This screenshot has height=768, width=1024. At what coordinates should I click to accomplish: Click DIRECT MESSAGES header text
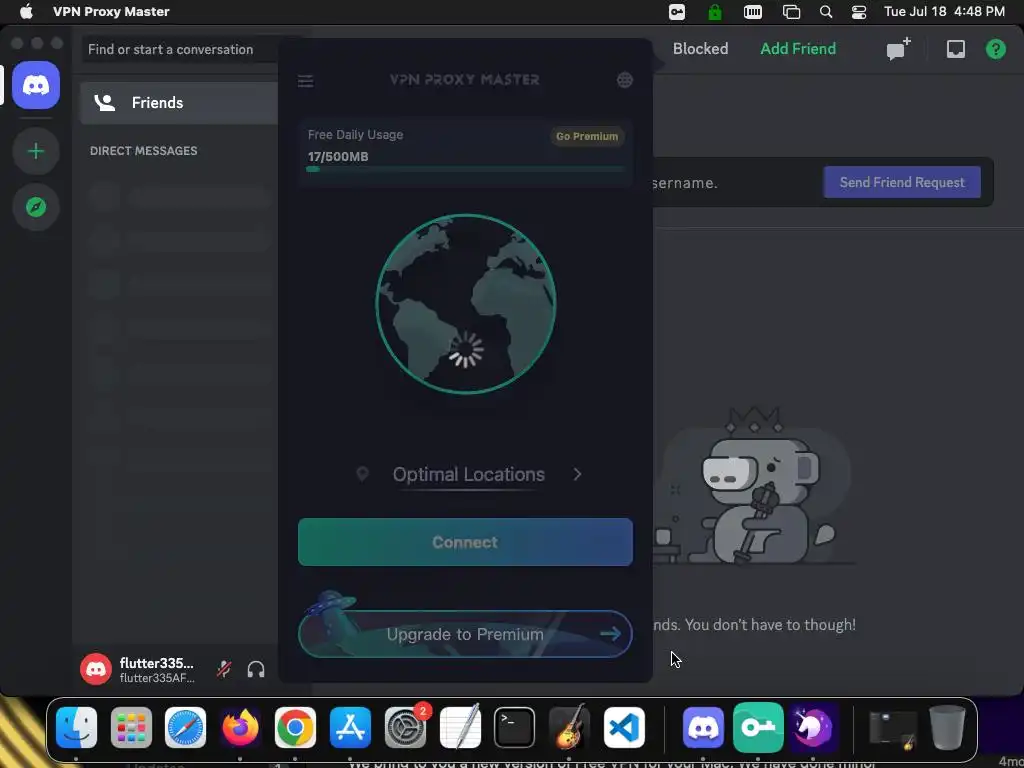[x=144, y=151]
